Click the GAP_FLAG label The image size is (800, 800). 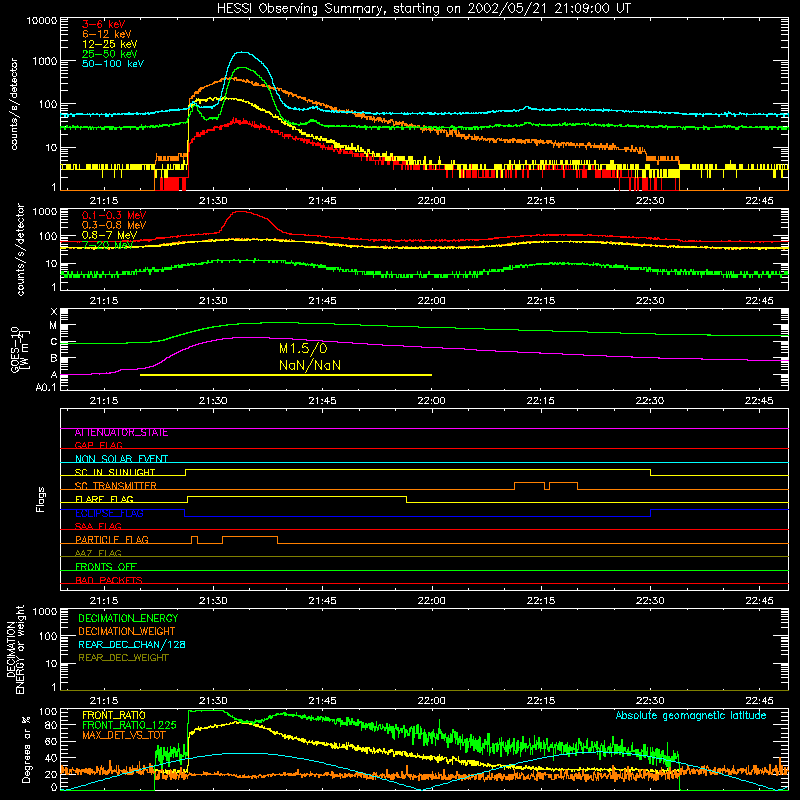click(98, 445)
